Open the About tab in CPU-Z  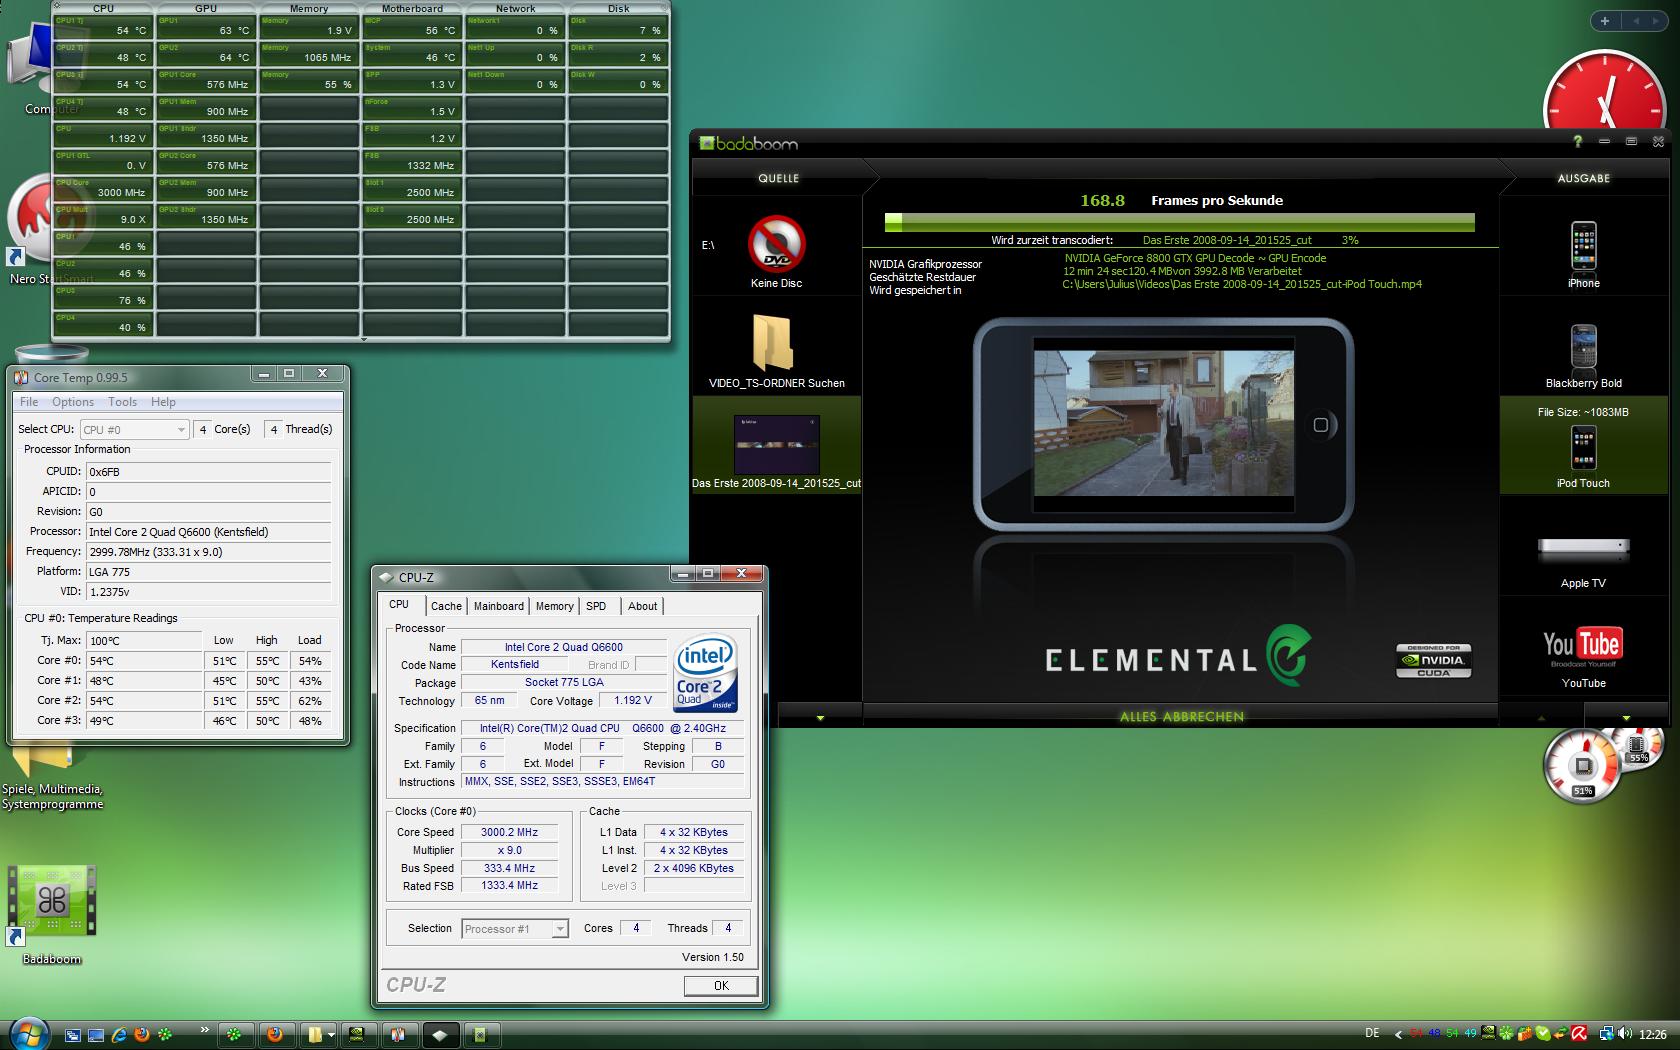(x=642, y=606)
